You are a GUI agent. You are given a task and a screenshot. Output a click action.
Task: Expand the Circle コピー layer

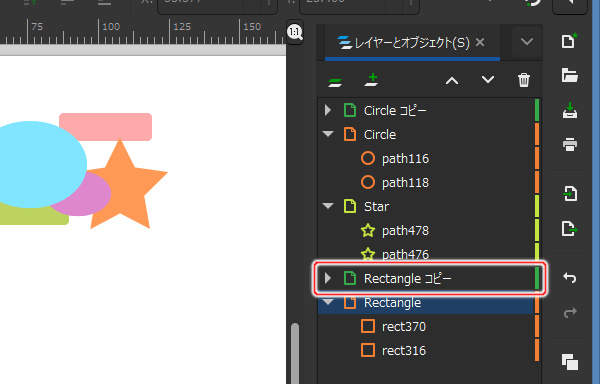point(328,111)
